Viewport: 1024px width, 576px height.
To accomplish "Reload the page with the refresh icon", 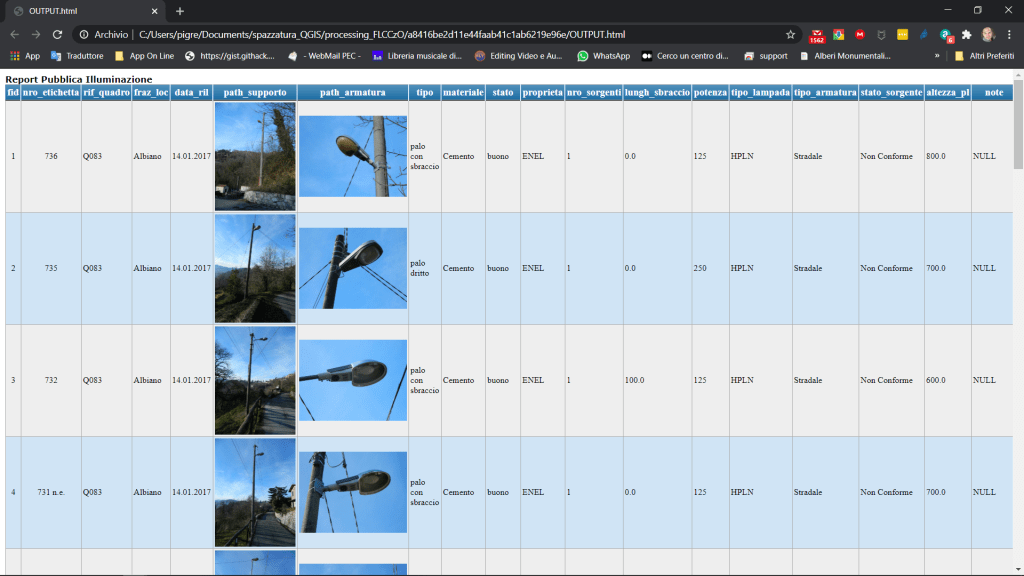I will [x=57, y=34].
